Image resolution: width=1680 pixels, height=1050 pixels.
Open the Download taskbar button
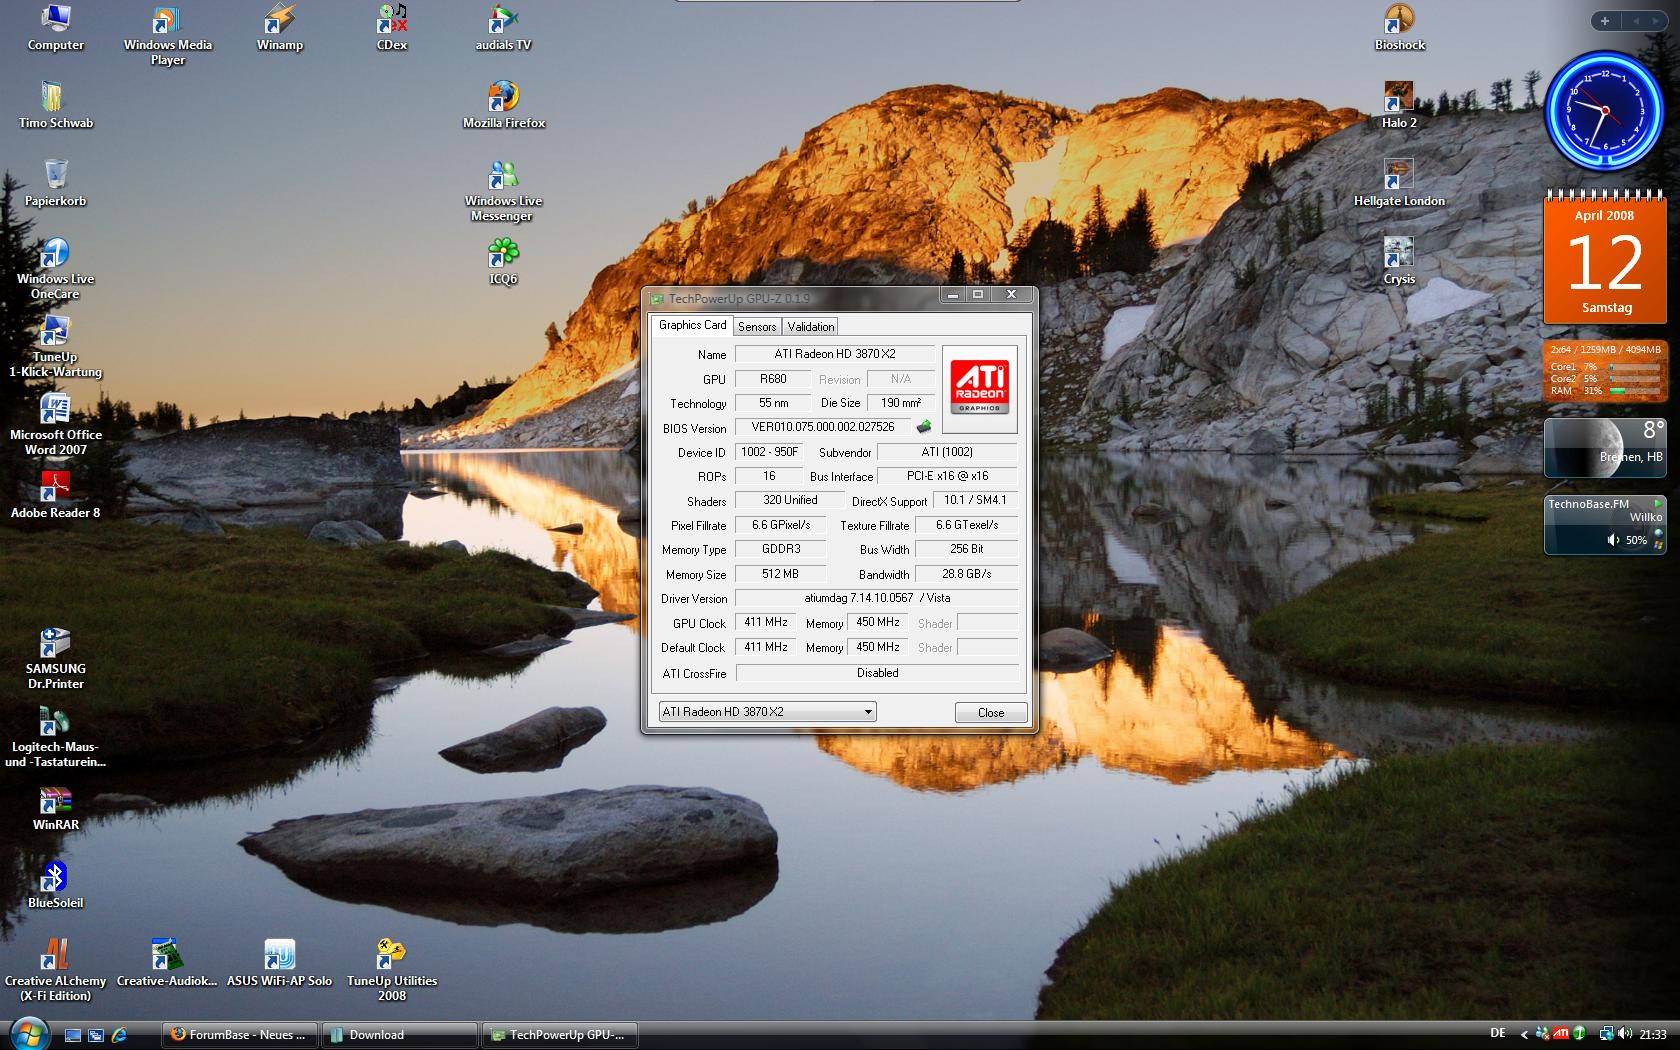tap(400, 1035)
